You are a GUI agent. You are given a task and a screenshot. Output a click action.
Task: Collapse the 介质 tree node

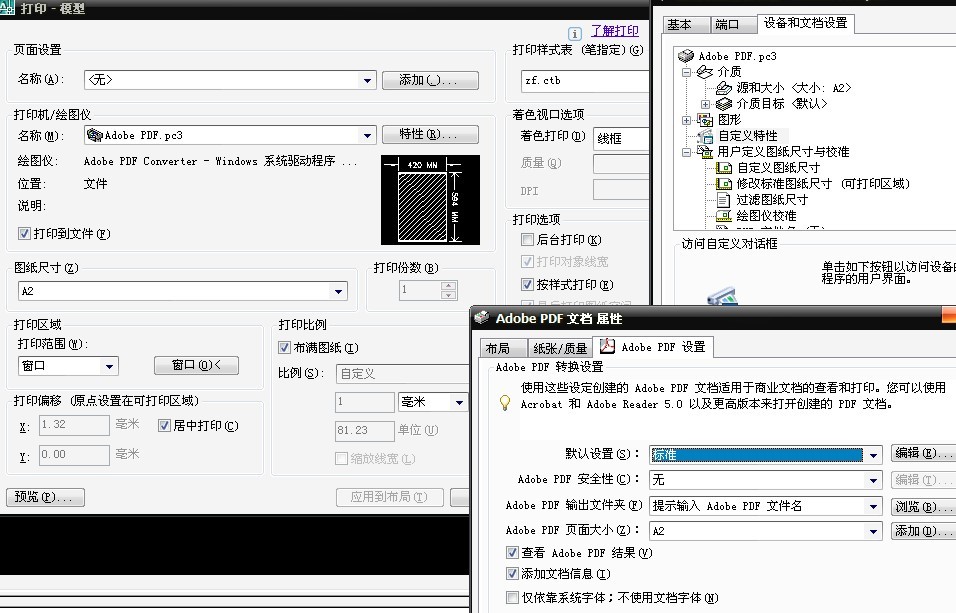coord(687,72)
